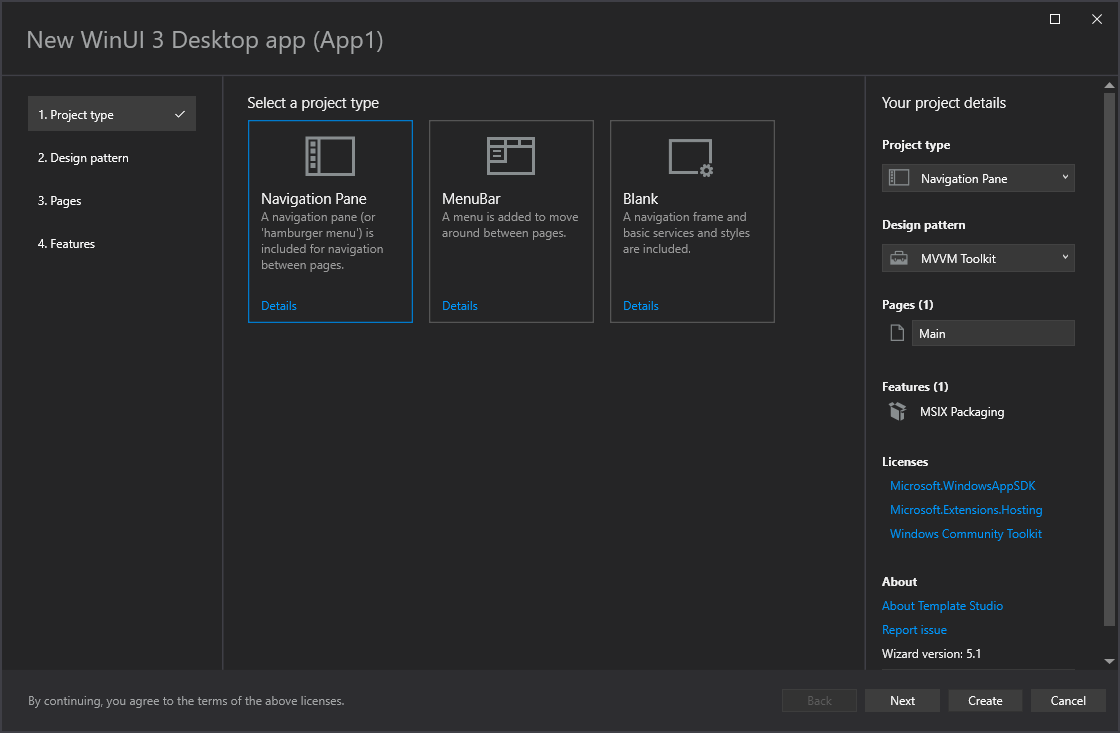Viewport: 1120px width, 733px height.
Task: Click the Navigation Pane card's hamburger menu icon
Action: (x=330, y=155)
